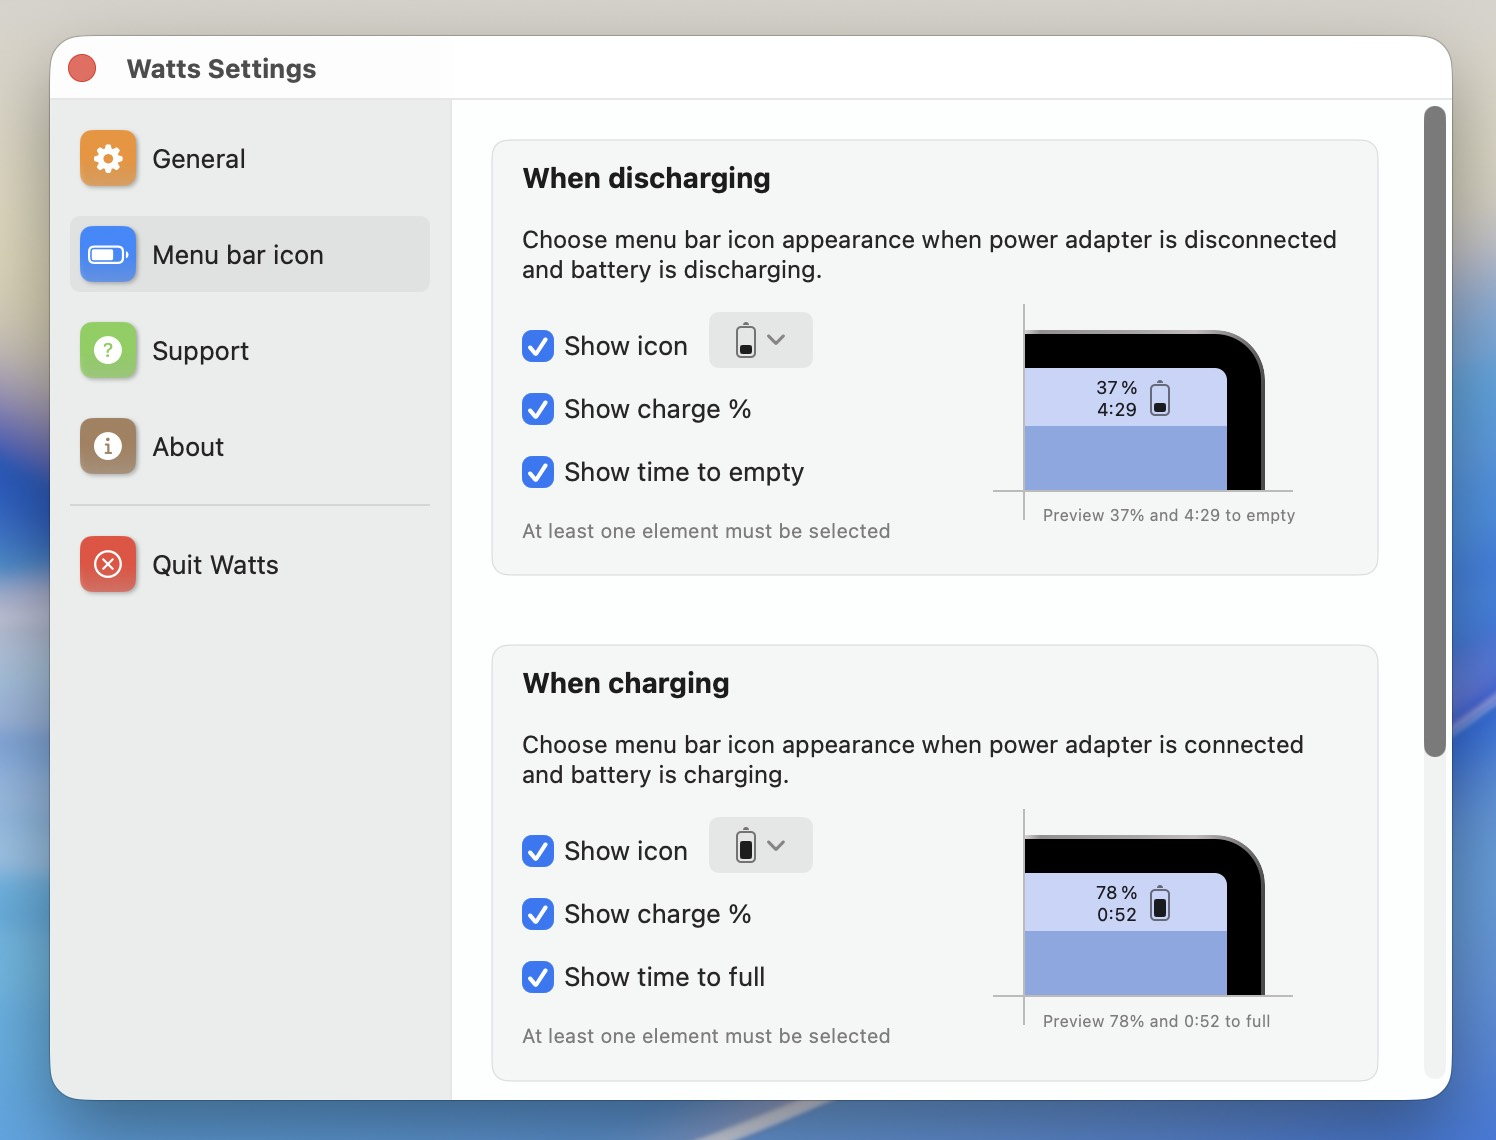Open the discharging icon style dropdown
This screenshot has width=1496, height=1140.
760,340
